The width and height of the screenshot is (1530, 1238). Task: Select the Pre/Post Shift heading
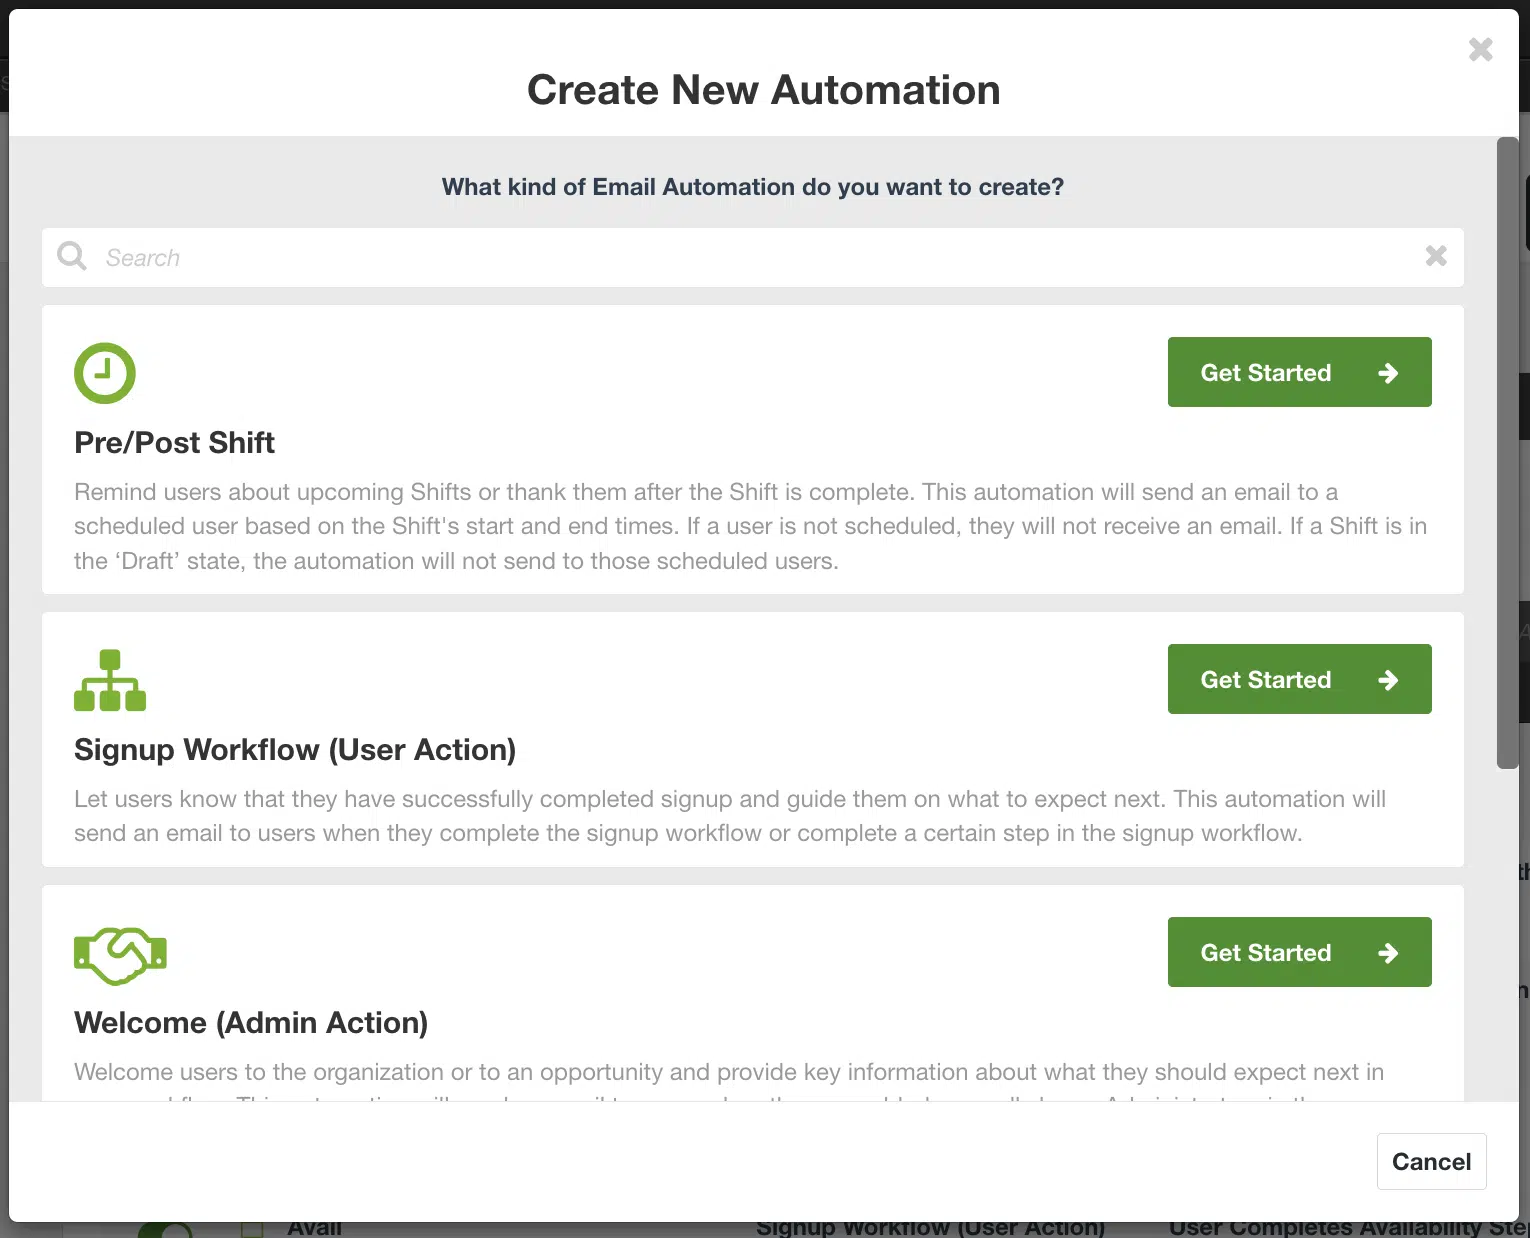pyautogui.click(x=174, y=443)
